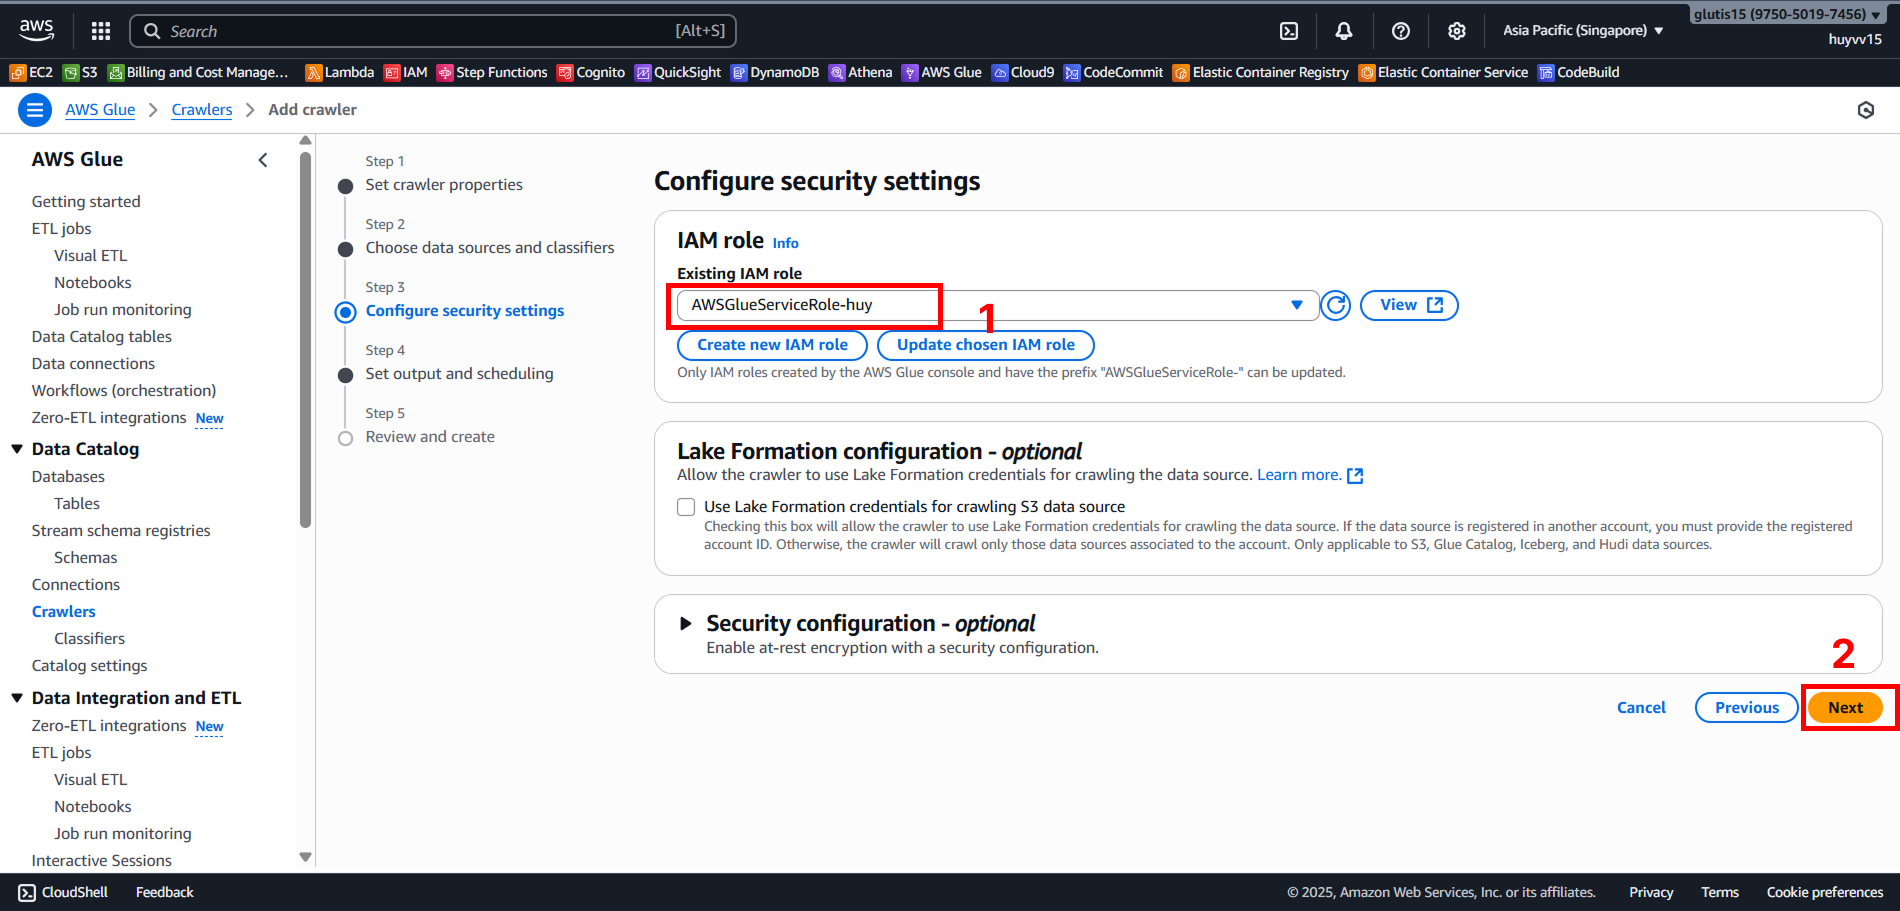Select the Configure security settings step
Screen dimensions: 1900x911
pyautogui.click(x=464, y=311)
